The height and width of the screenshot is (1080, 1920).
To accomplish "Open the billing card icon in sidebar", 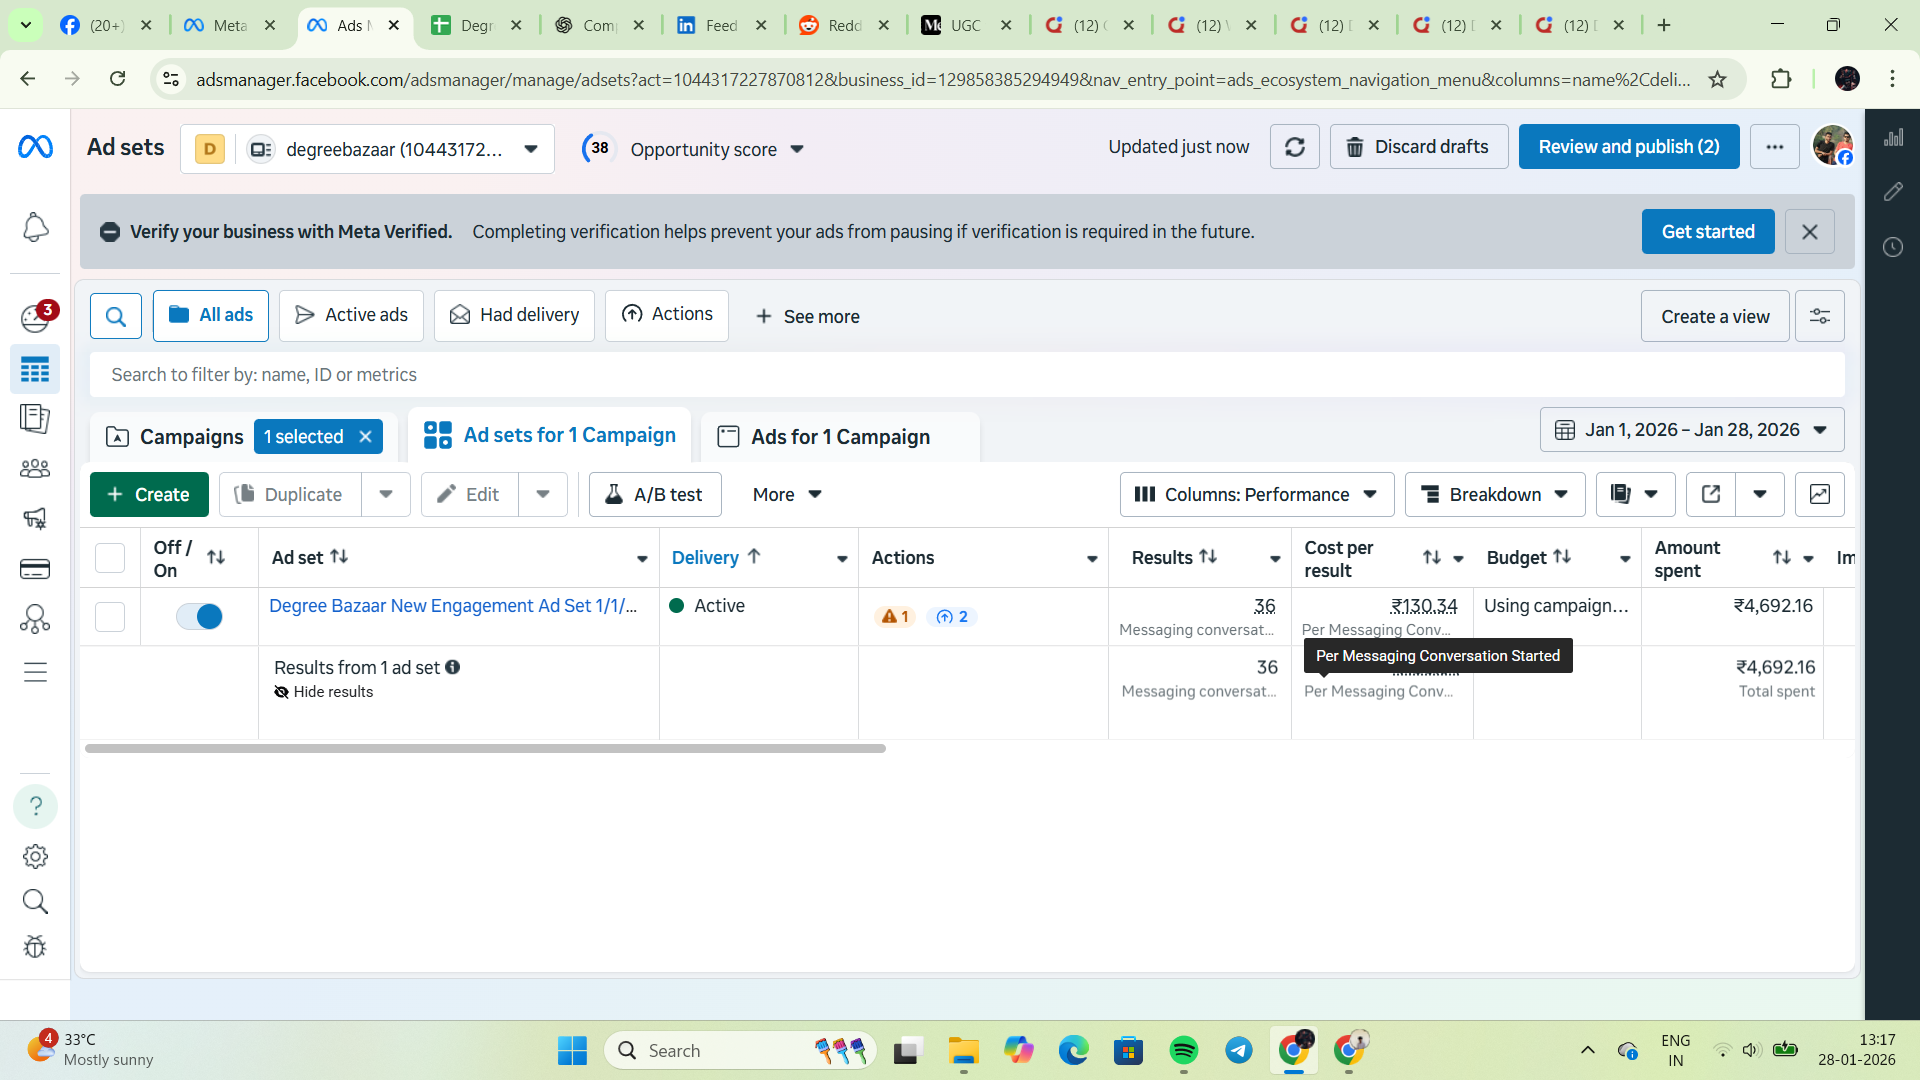I will pyautogui.click(x=35, y=569).
